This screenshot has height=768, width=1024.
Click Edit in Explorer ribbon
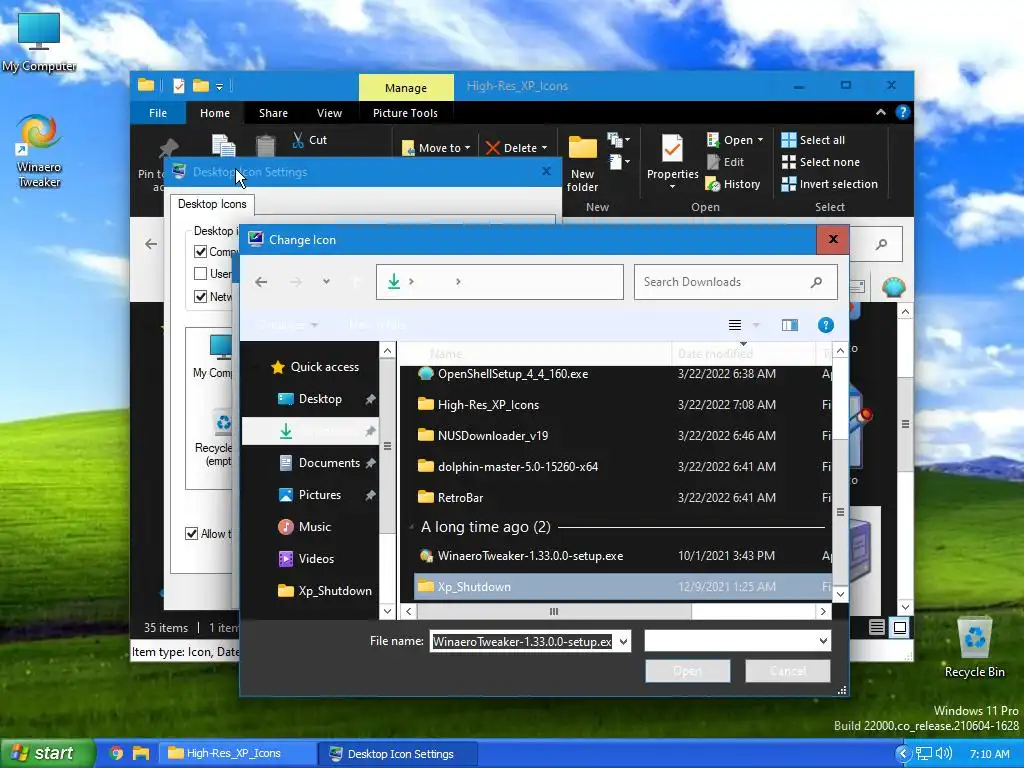(726, 162)
